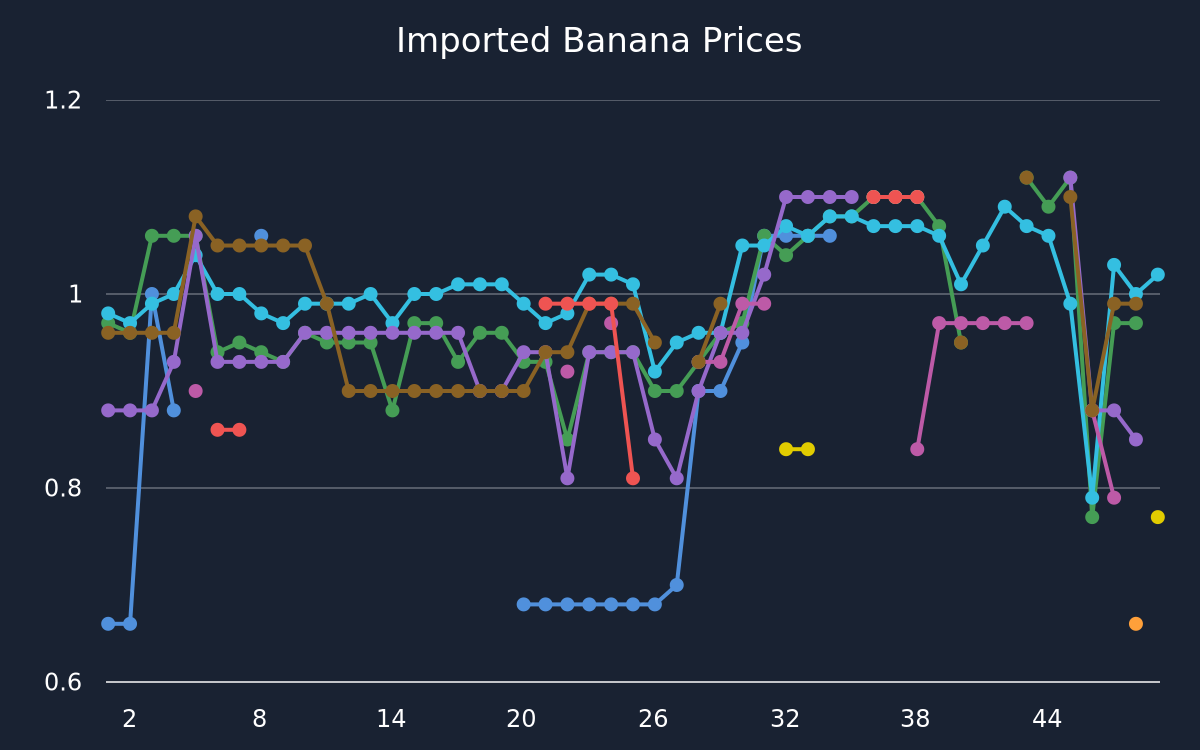Image resolution: width=1200 pixels, height=750 pixels.
Task: Click the x-axis tick label 2
Action: (130, 719)
